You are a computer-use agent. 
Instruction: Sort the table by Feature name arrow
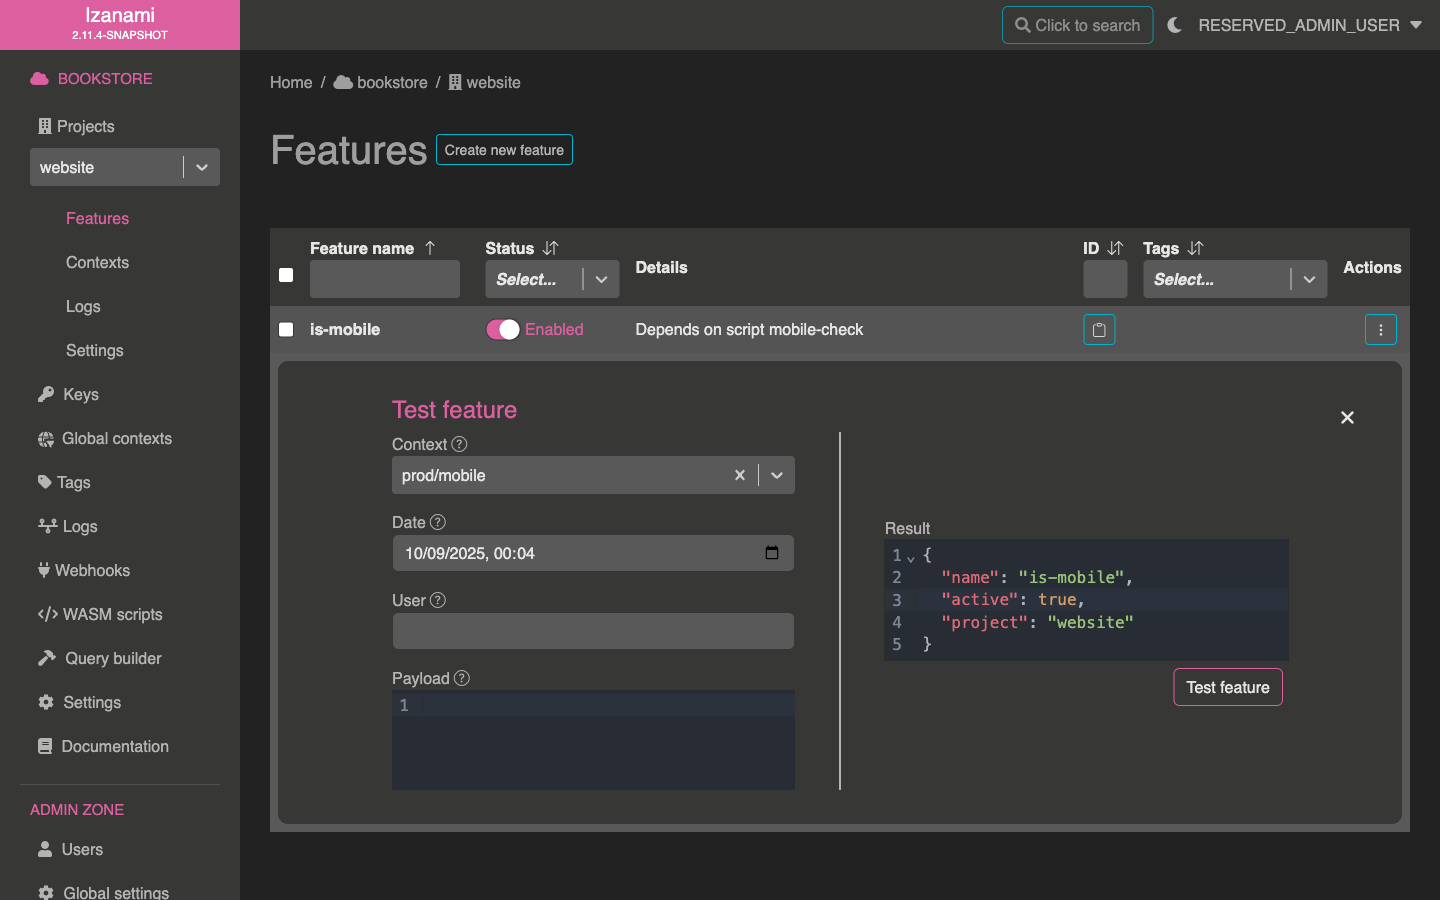click(430, 248)
